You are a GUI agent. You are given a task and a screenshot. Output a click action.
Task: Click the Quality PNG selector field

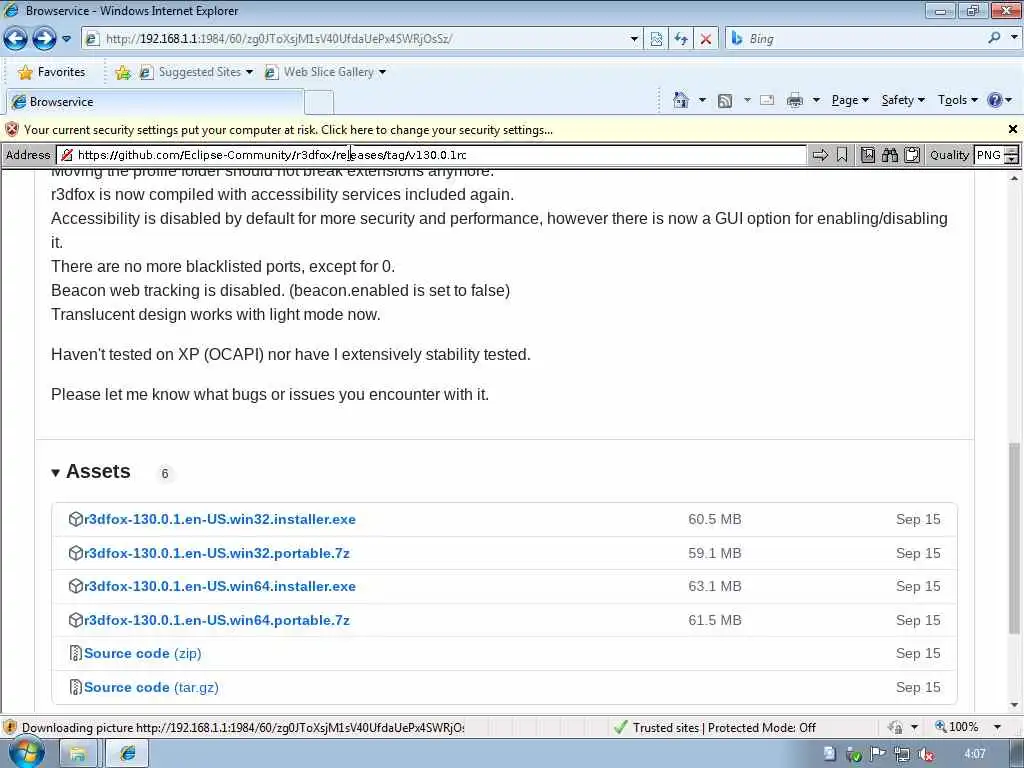(990, 155)
